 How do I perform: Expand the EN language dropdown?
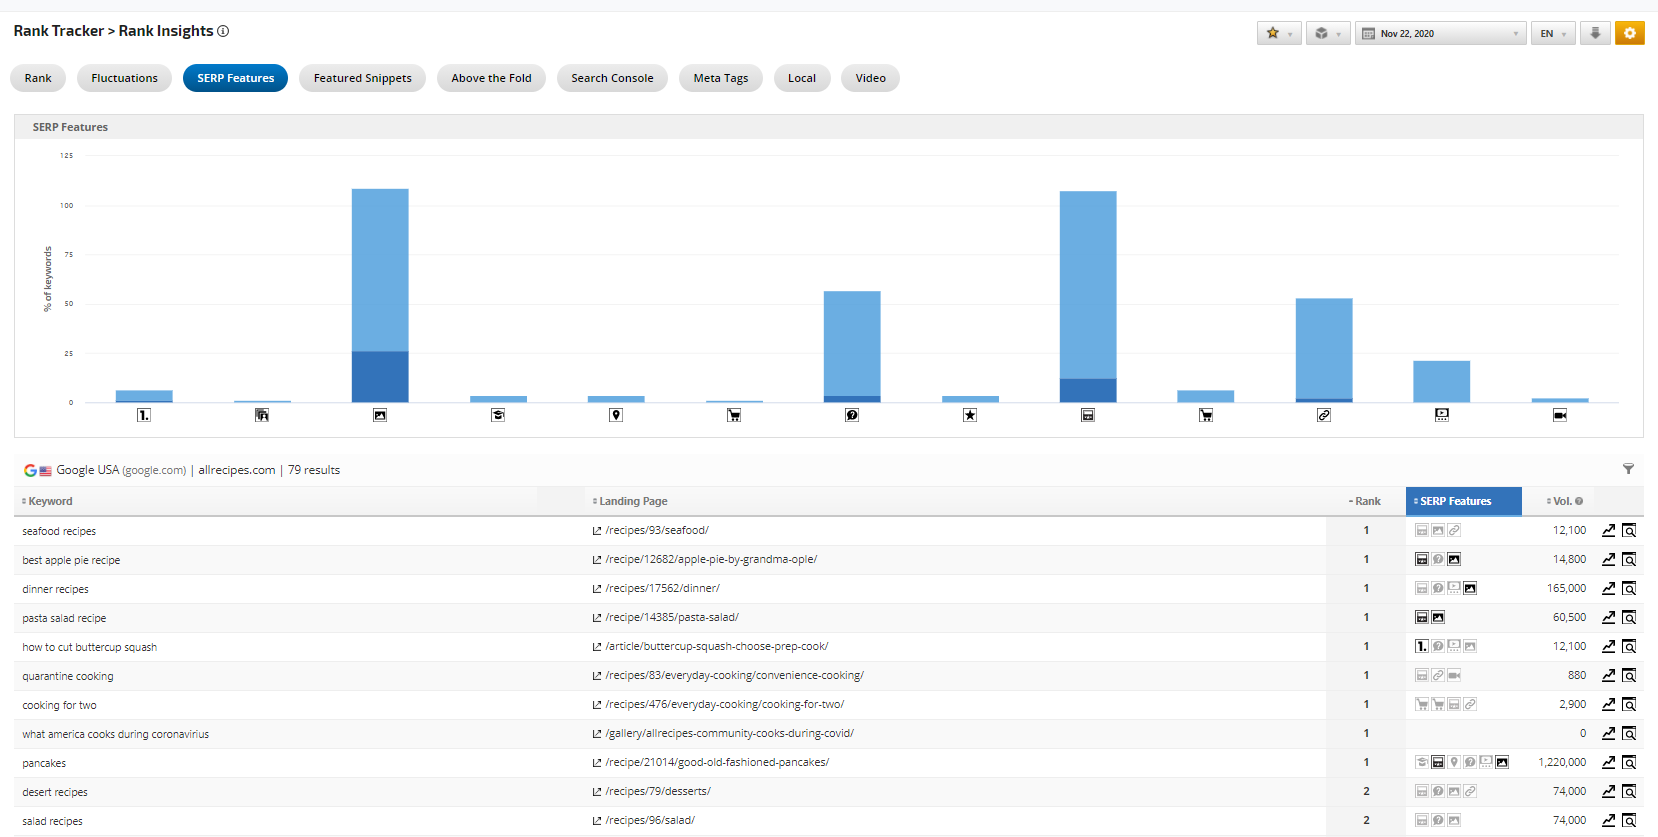tap(1552, 33)
